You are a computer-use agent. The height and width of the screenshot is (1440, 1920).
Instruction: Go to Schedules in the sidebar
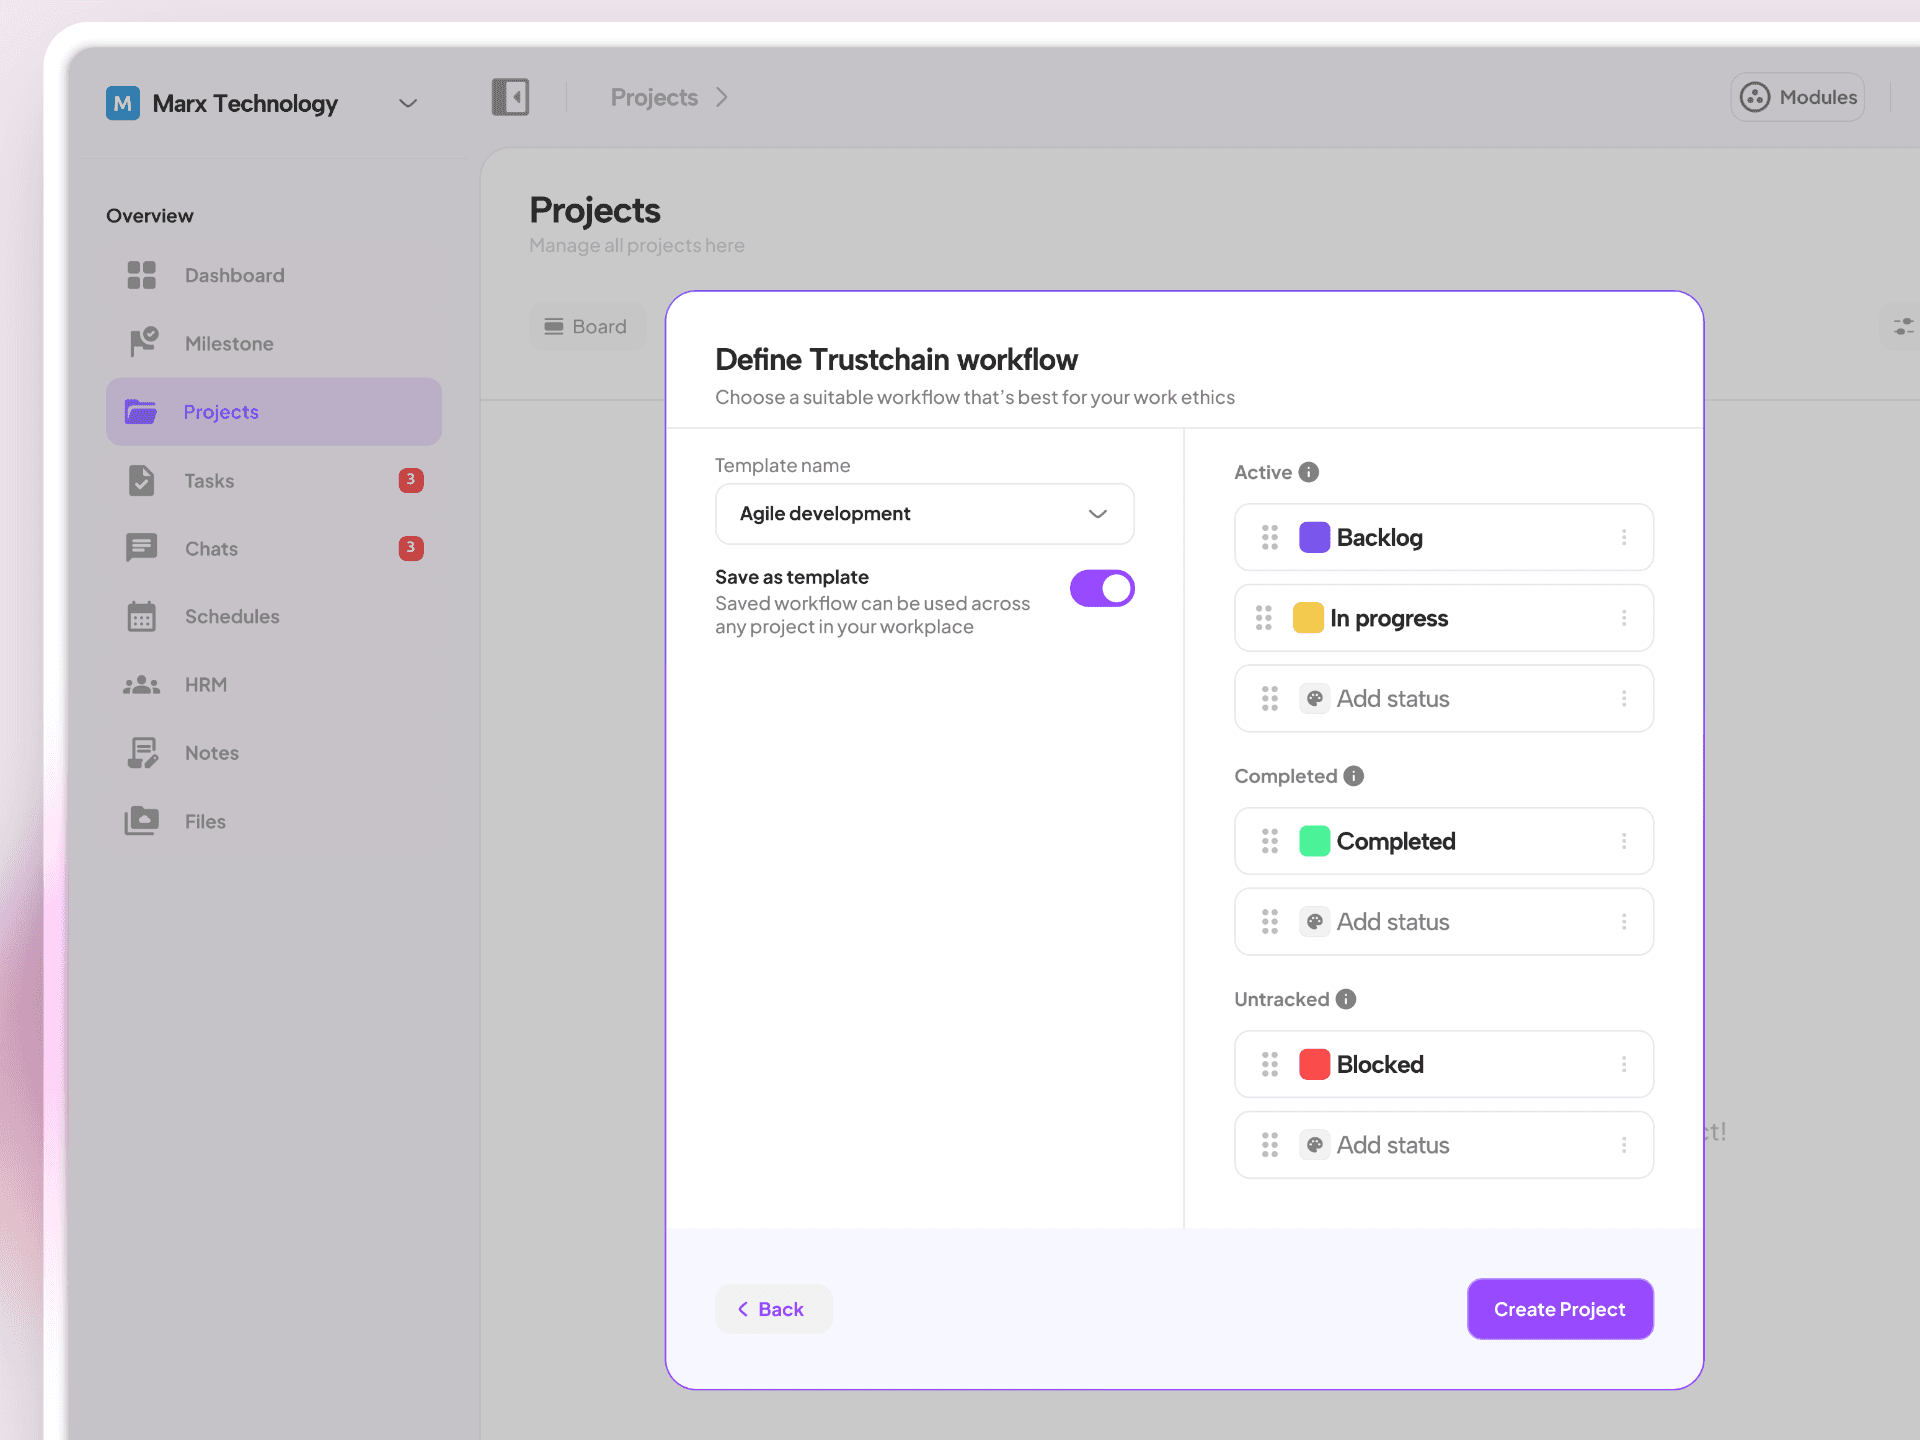(x=231, y=617)
